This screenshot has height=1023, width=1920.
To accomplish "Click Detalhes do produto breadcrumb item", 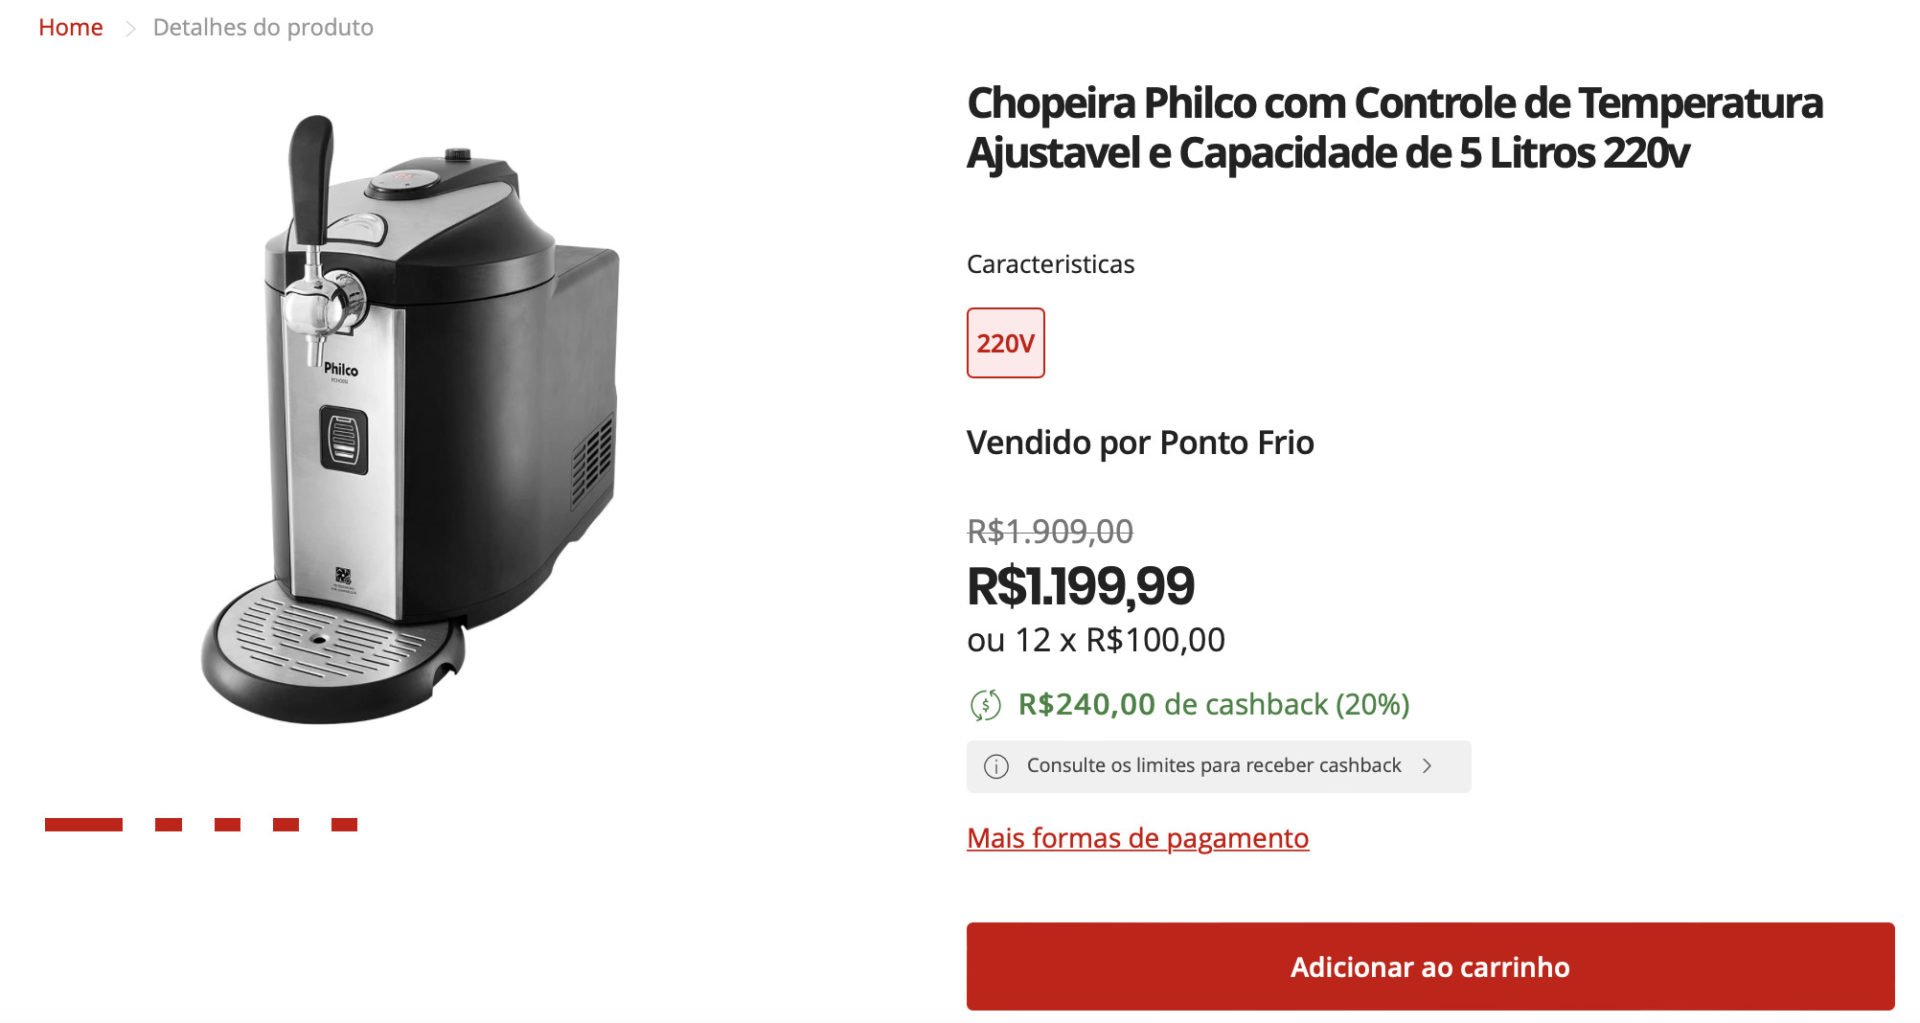I will [263, 27].
